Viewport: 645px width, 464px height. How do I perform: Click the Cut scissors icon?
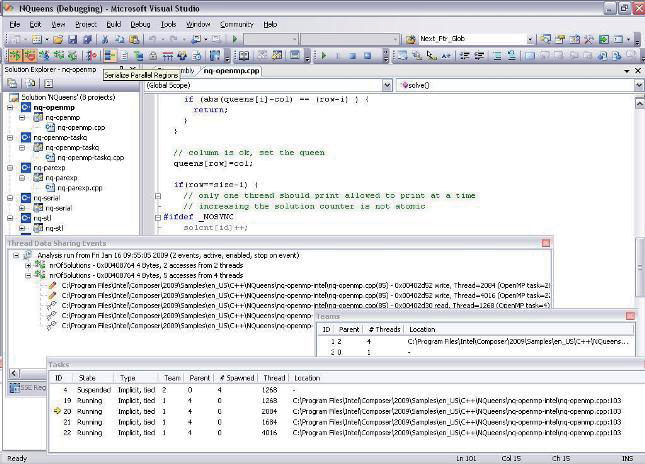[x=105, y=39]
